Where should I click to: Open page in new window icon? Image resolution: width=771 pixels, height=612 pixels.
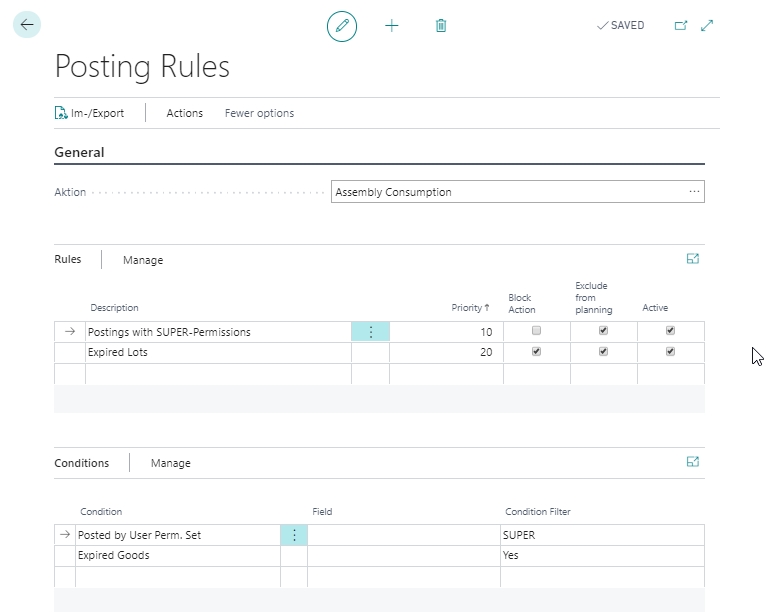coord(681,26)
